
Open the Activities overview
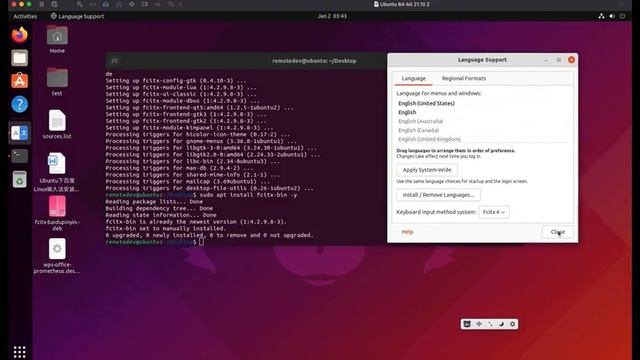[x=25, y=16]
